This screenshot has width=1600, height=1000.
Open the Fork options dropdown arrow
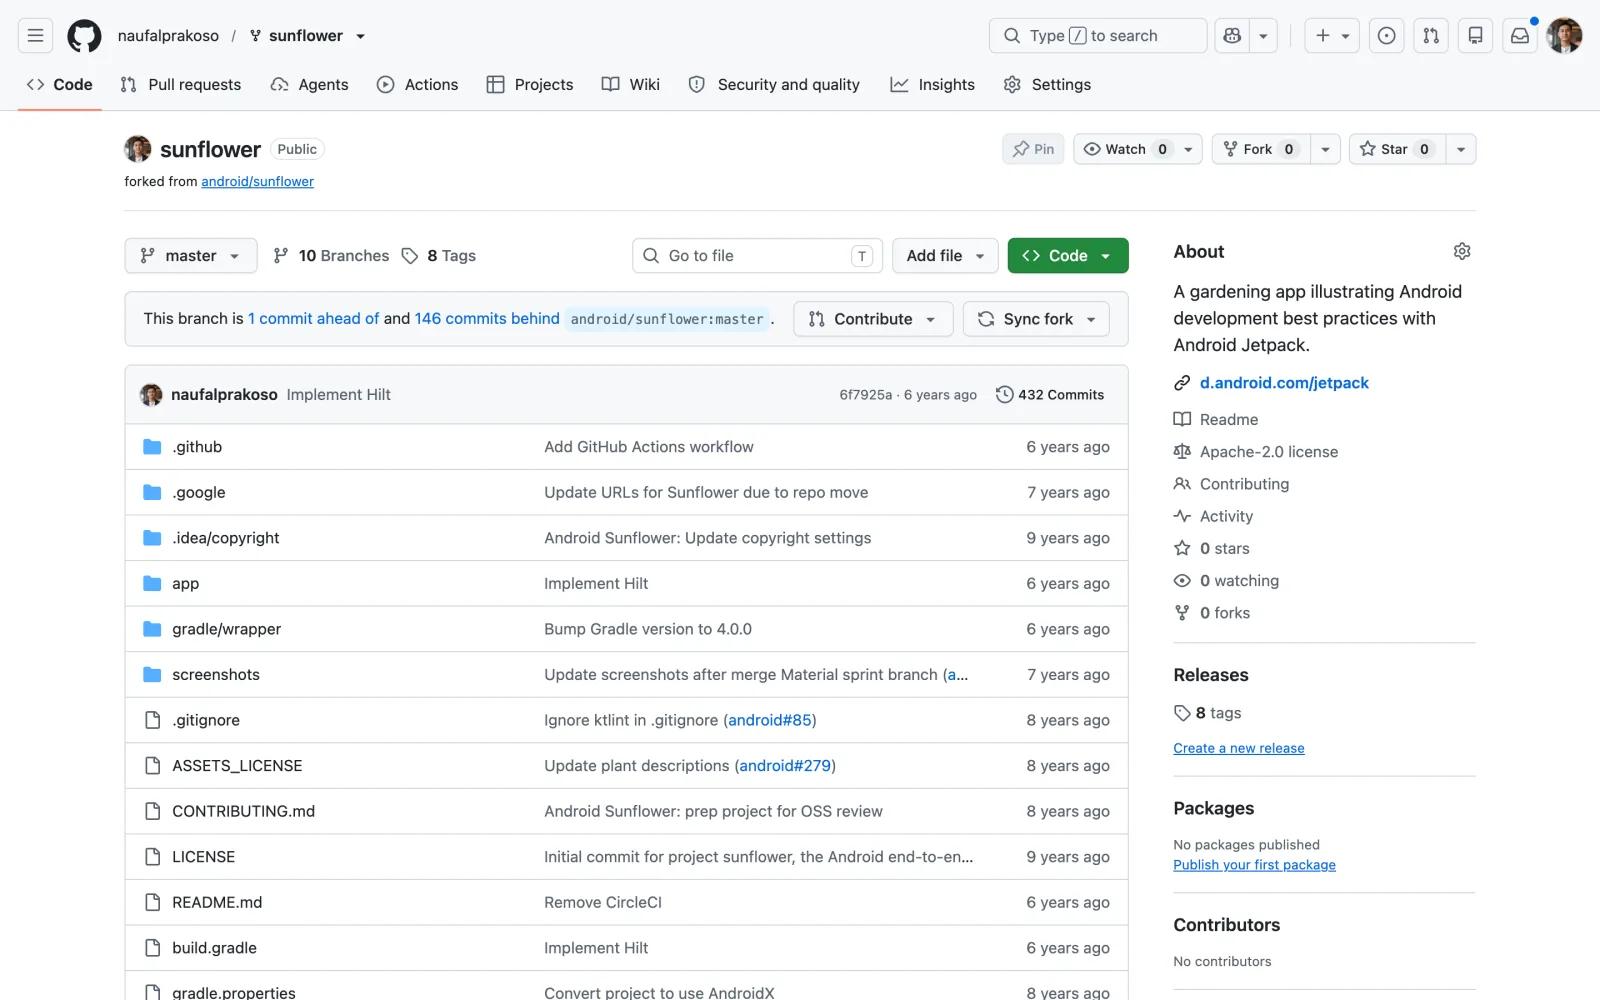(x=1325, y=149)
